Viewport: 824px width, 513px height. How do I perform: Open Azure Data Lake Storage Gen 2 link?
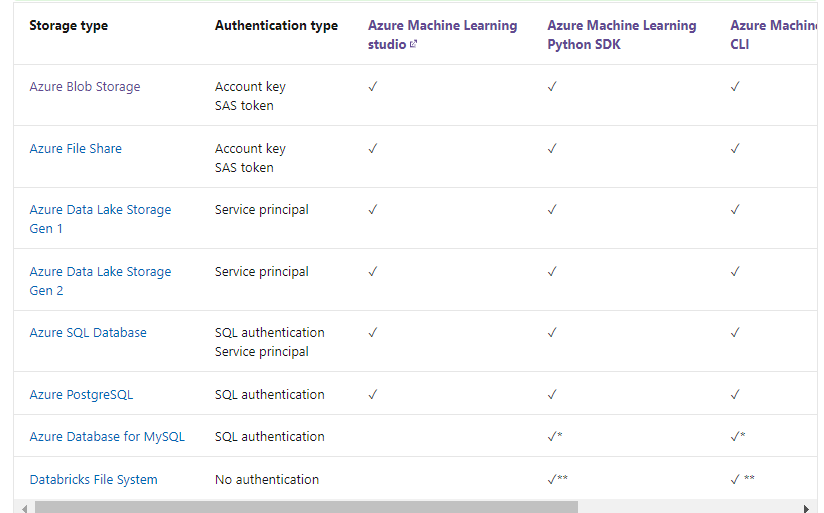point(100,272)
